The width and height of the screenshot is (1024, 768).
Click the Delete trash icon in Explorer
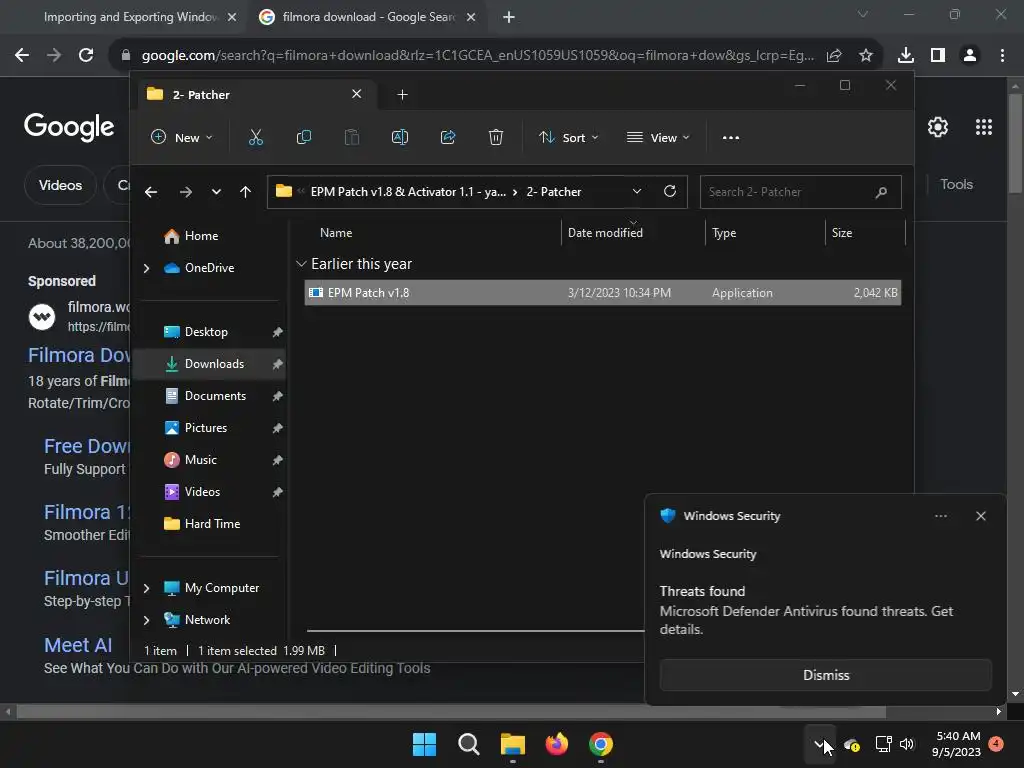click(496, 137)
